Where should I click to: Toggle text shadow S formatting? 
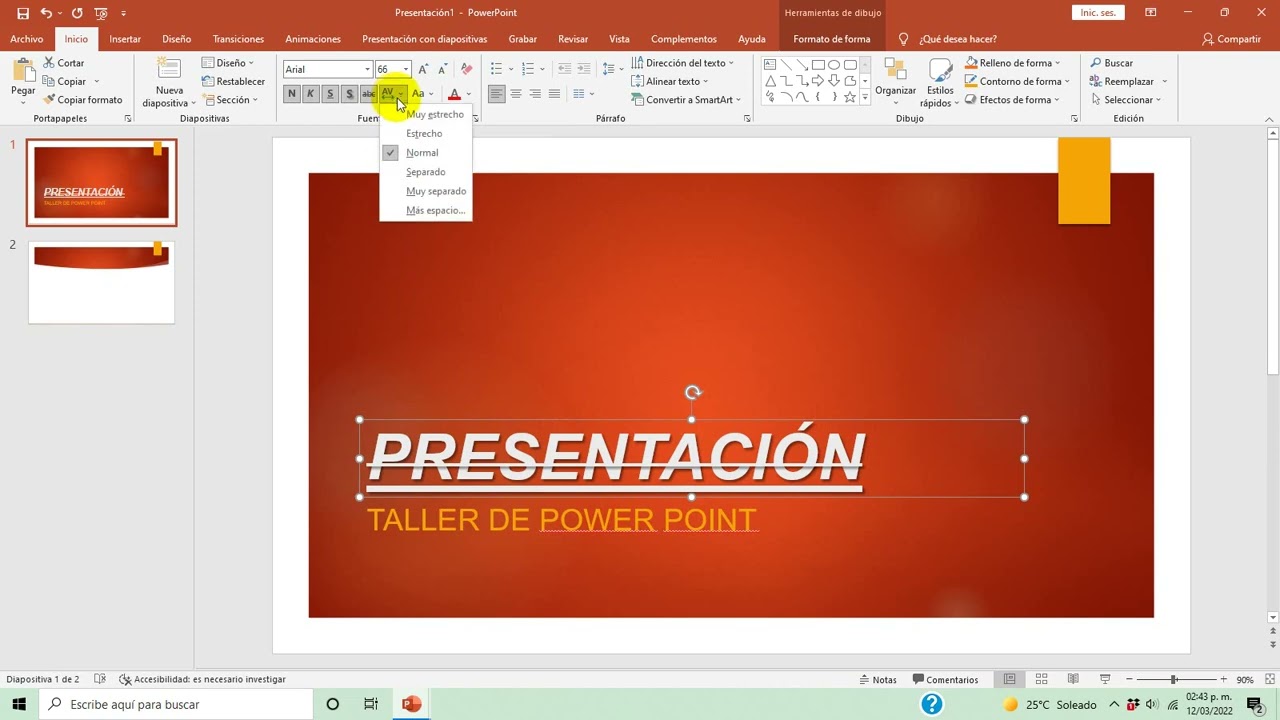click(x=349, y=94)
